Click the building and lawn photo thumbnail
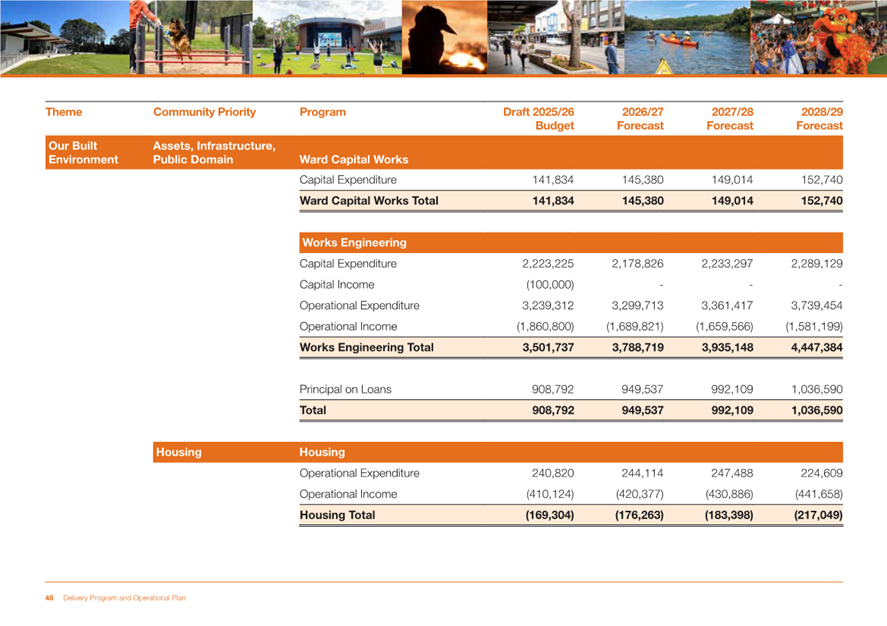Screen dimensions: 887x626 [64, 37]
